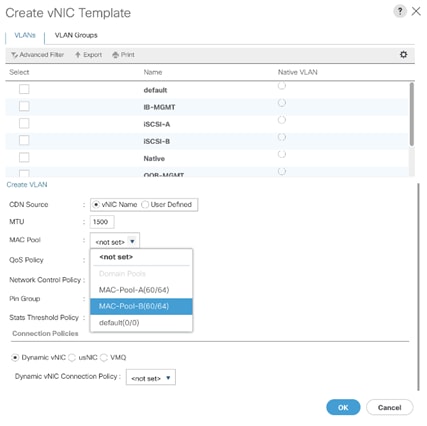427x426 pixels.
Task: Select vNIC Name as CDN Source
Action: click(96, 204)
